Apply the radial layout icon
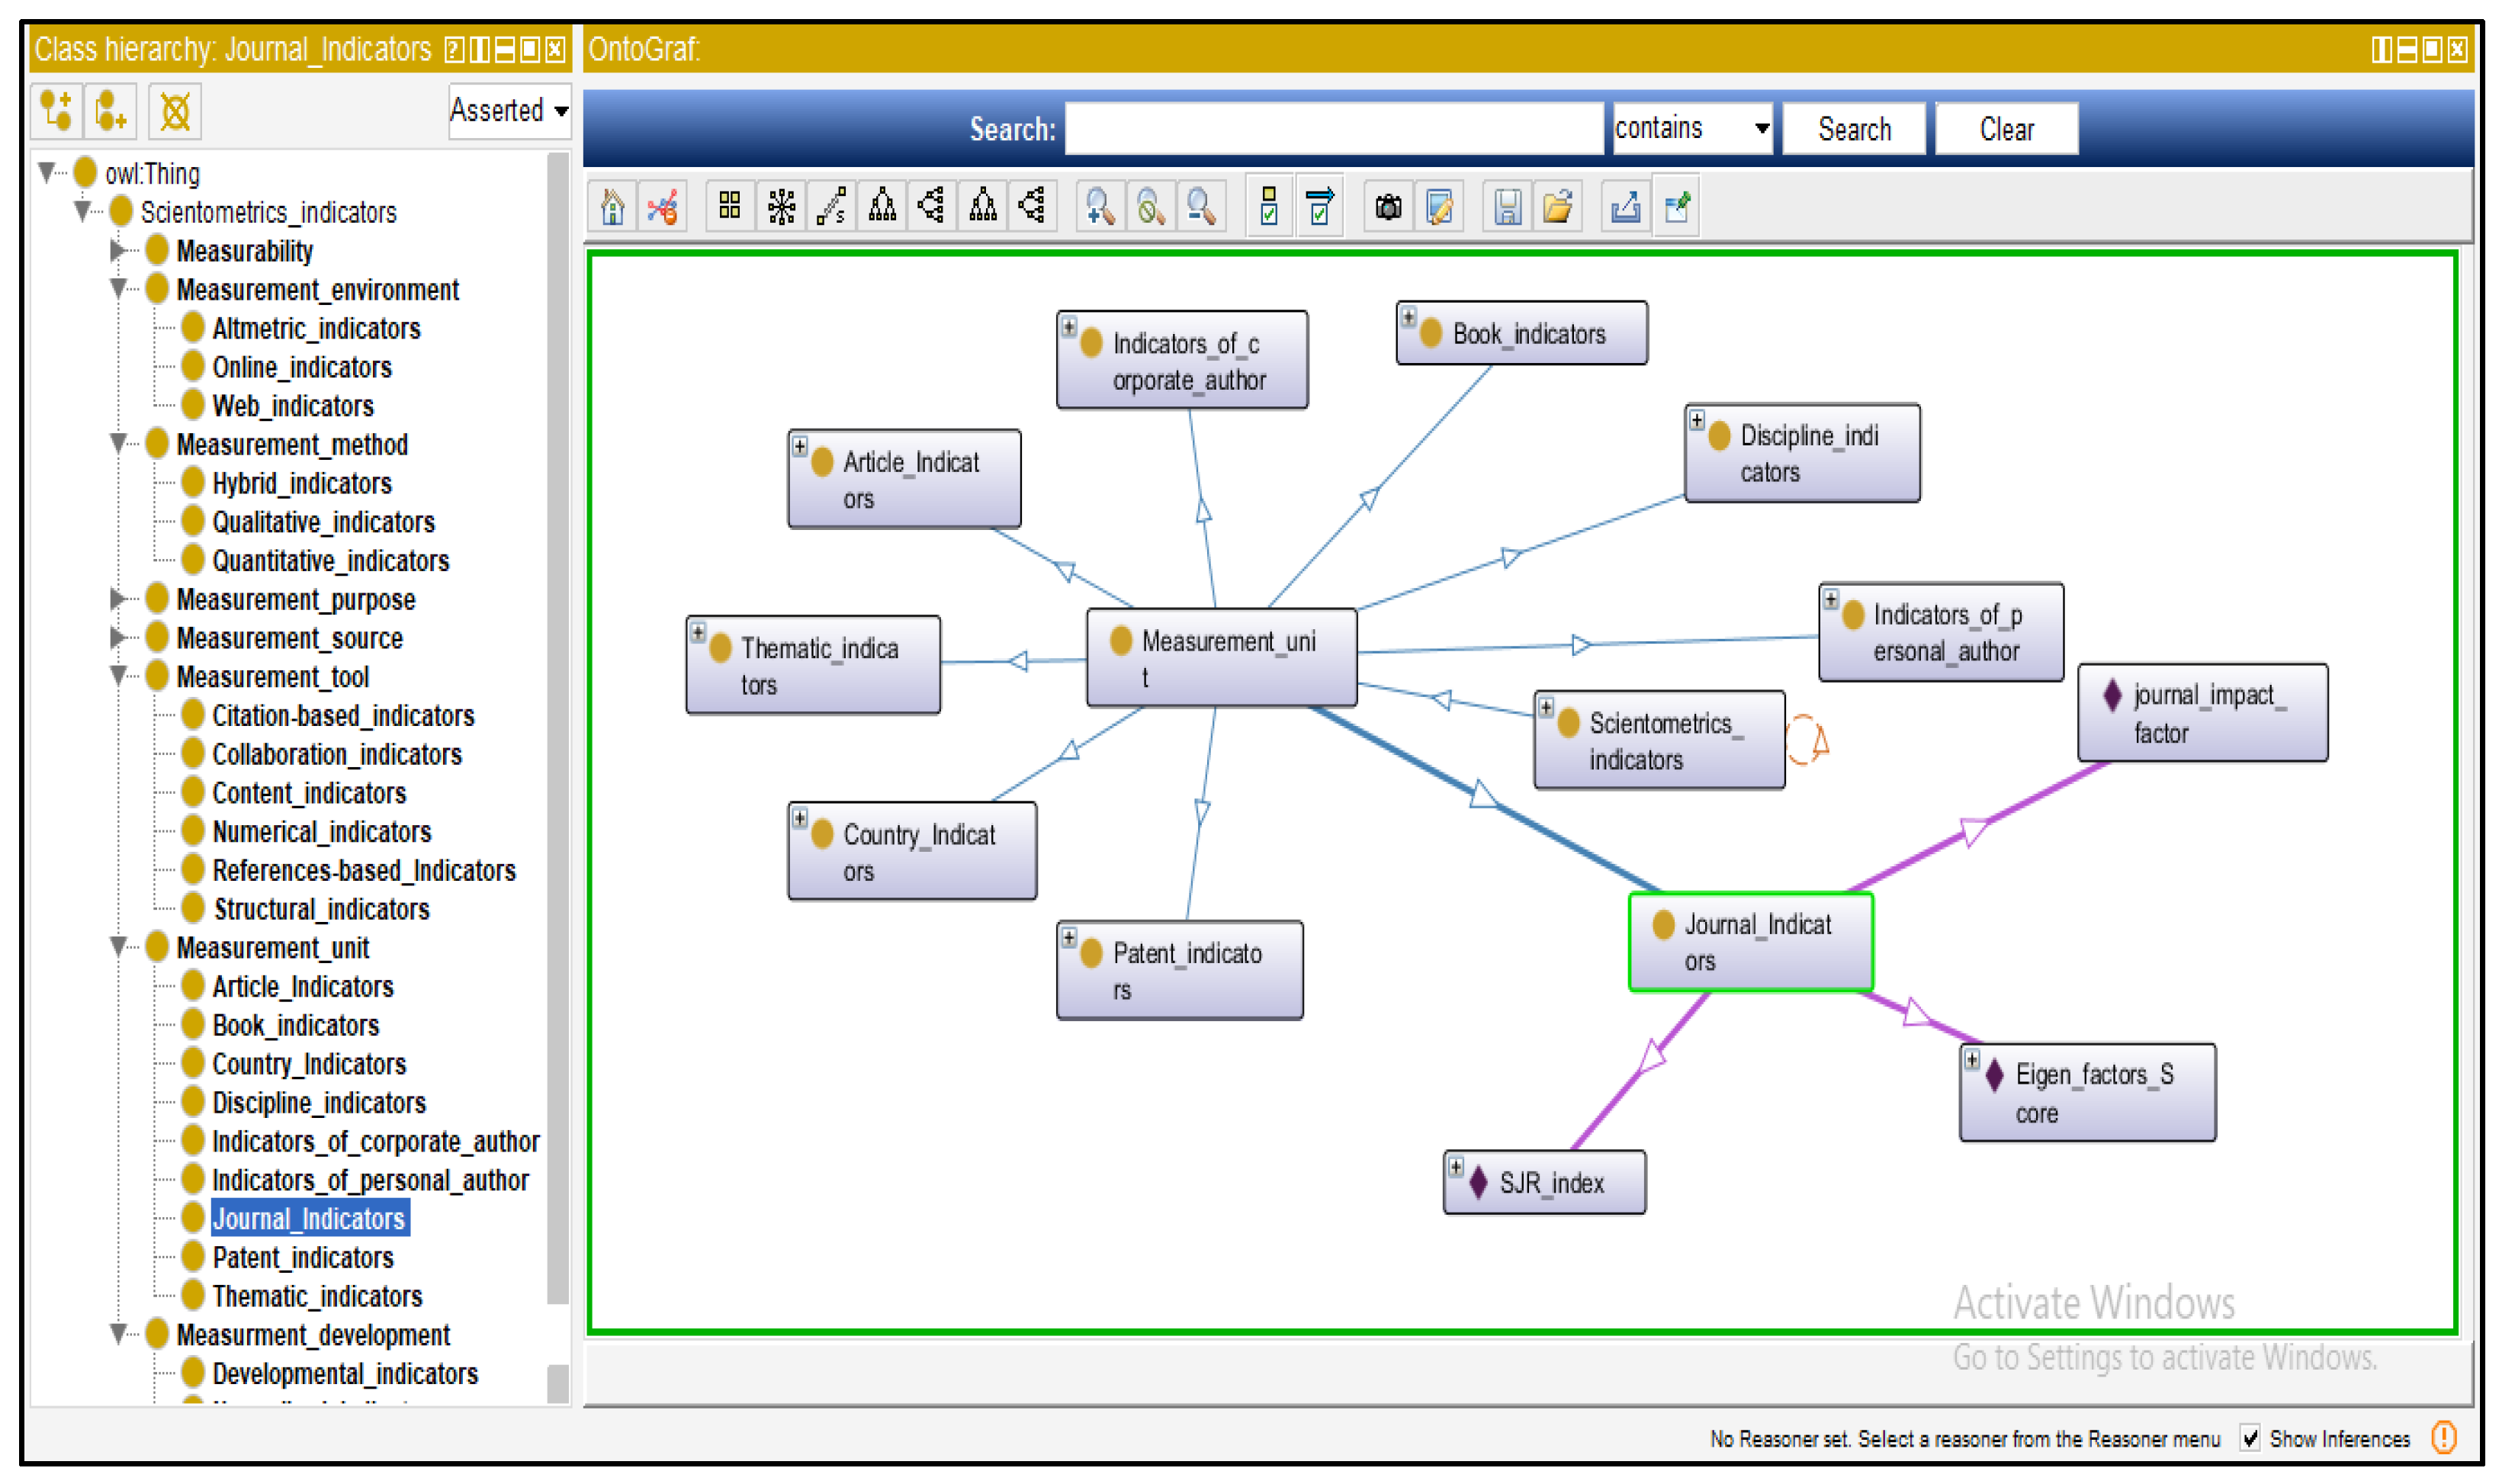This screenshot has height=1484, width=2499. point(781,207)
